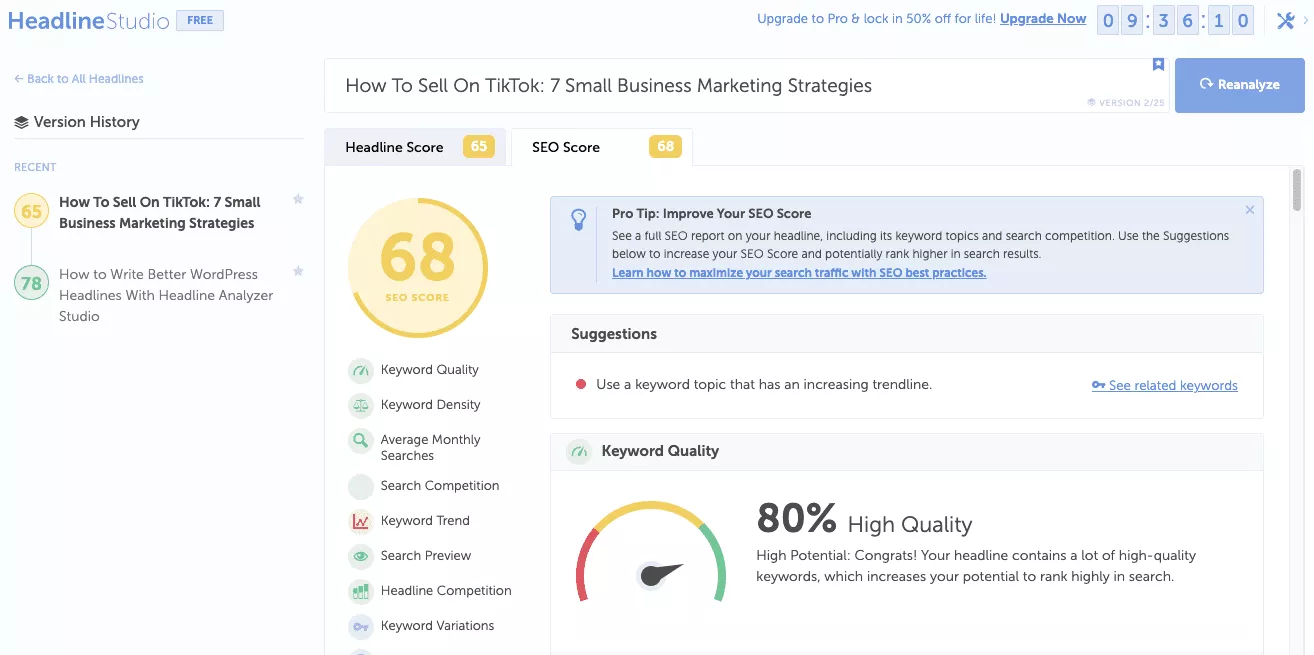The height and width of the screenshot is (655, 1314).
Task: Select Keyword Variations in sidebar list
Action: (x=438, y=626)
